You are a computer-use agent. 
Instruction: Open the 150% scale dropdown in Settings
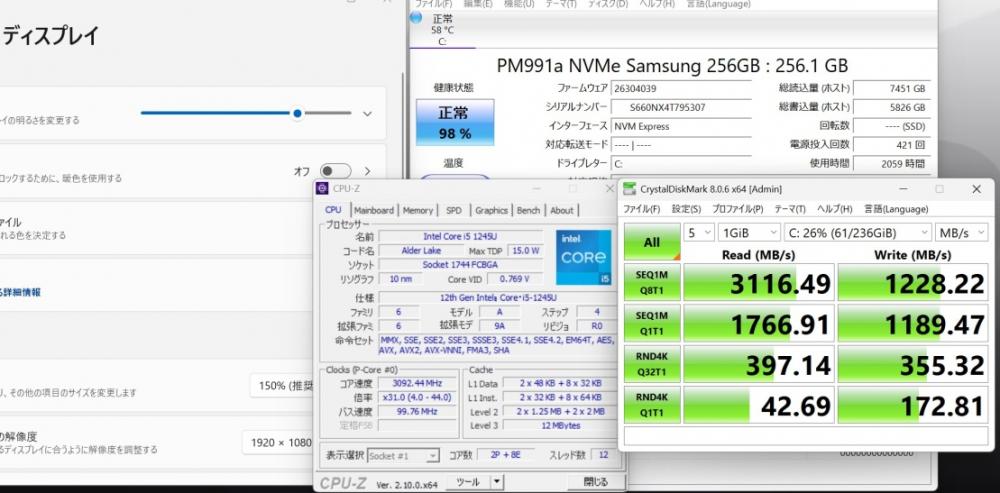282,385
